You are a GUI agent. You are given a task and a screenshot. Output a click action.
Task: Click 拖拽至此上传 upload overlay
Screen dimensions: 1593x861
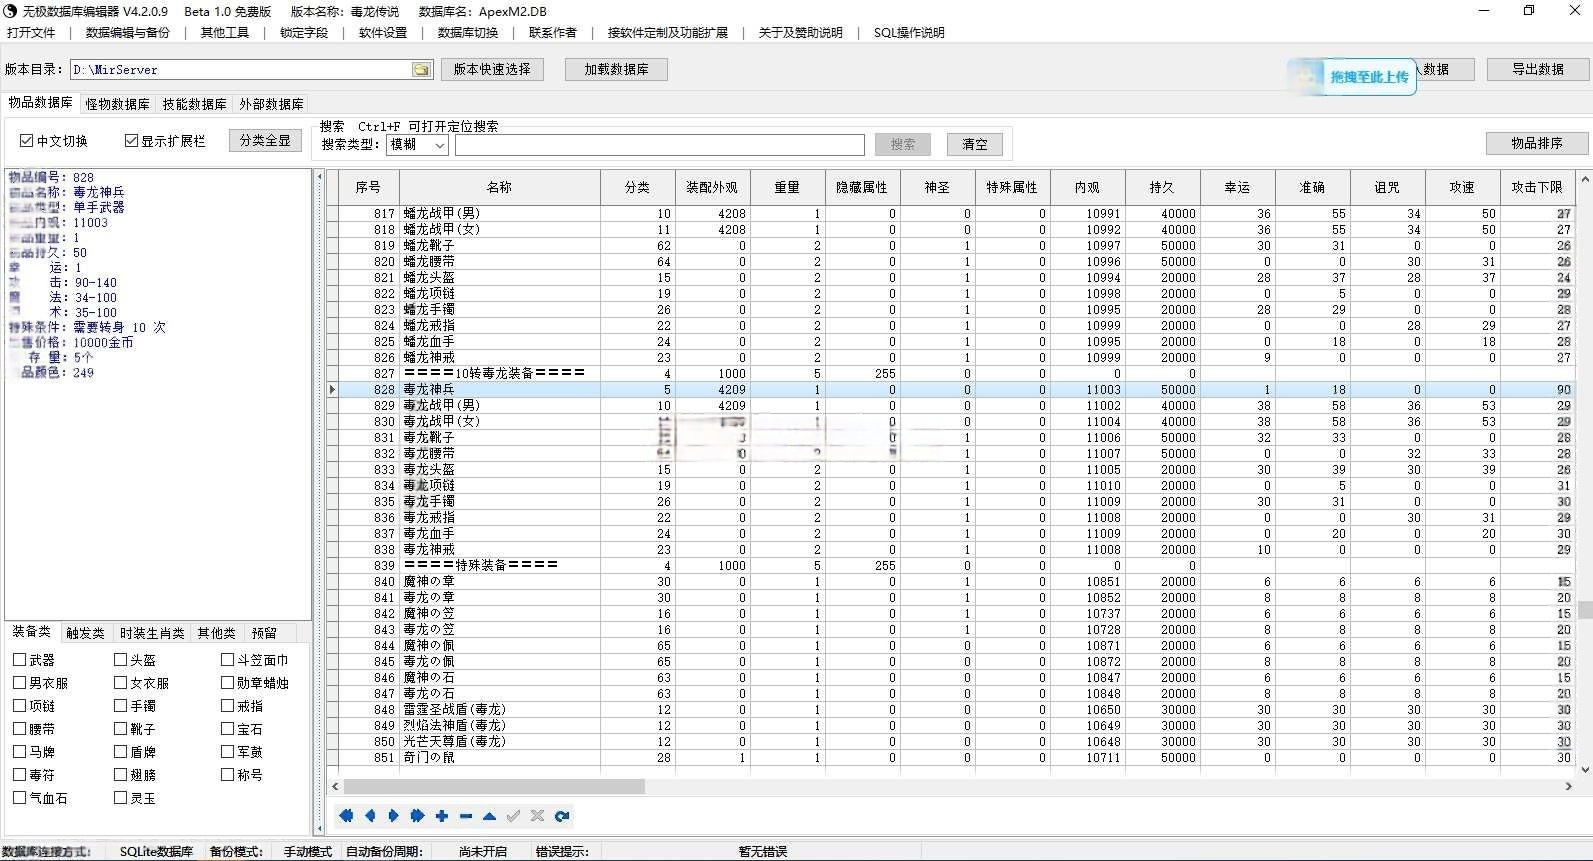(1352, 77)
